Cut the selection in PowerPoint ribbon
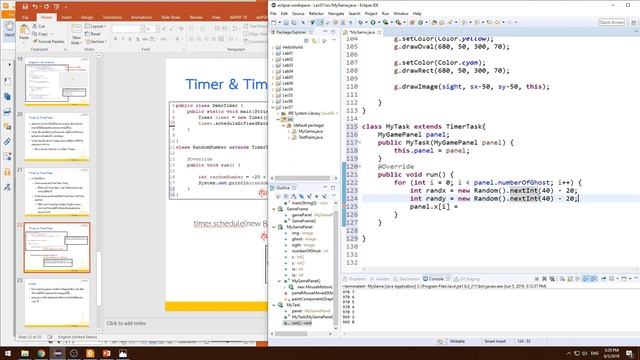The image size is (640, 360). (39, 26)
